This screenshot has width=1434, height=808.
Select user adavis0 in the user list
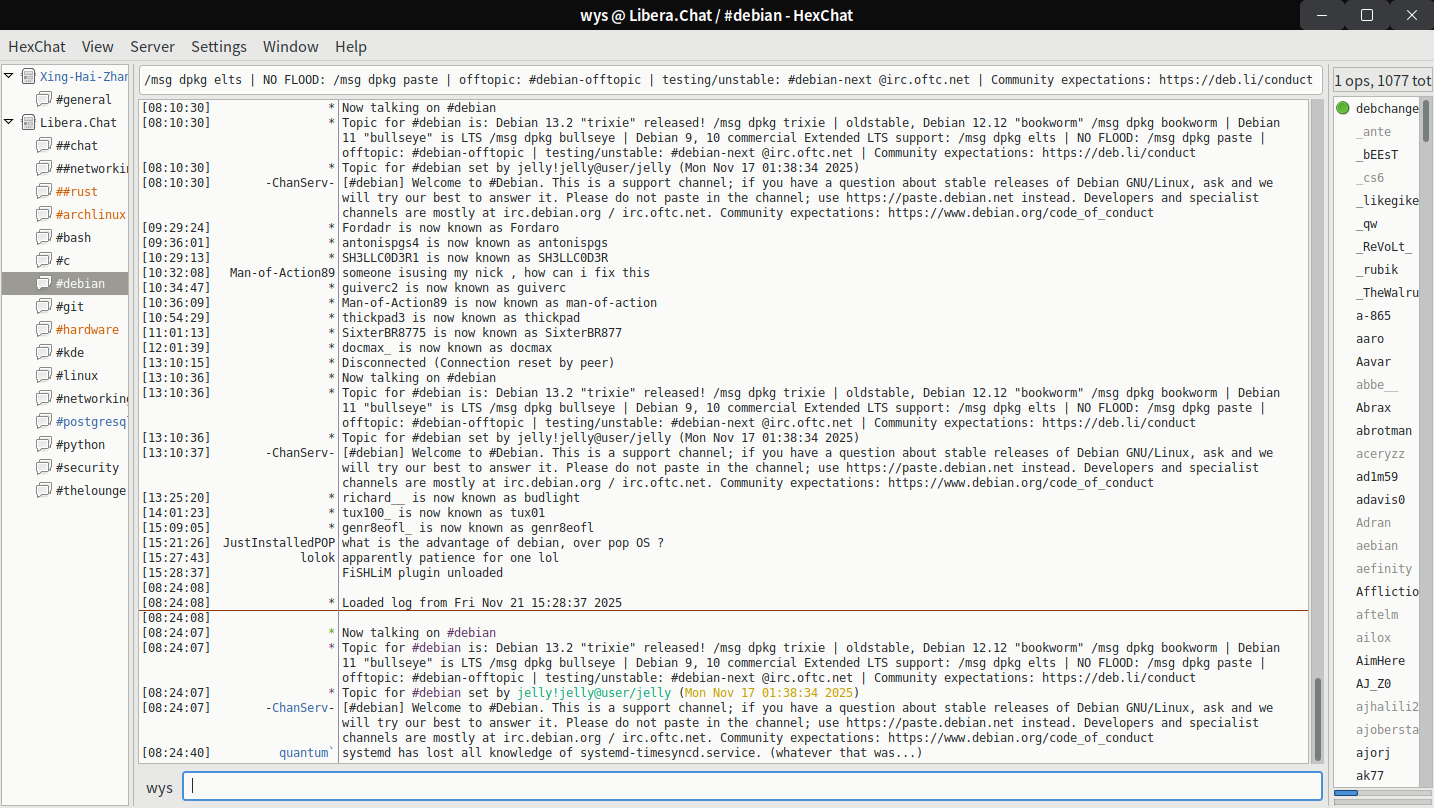[x=1380, y=499]
